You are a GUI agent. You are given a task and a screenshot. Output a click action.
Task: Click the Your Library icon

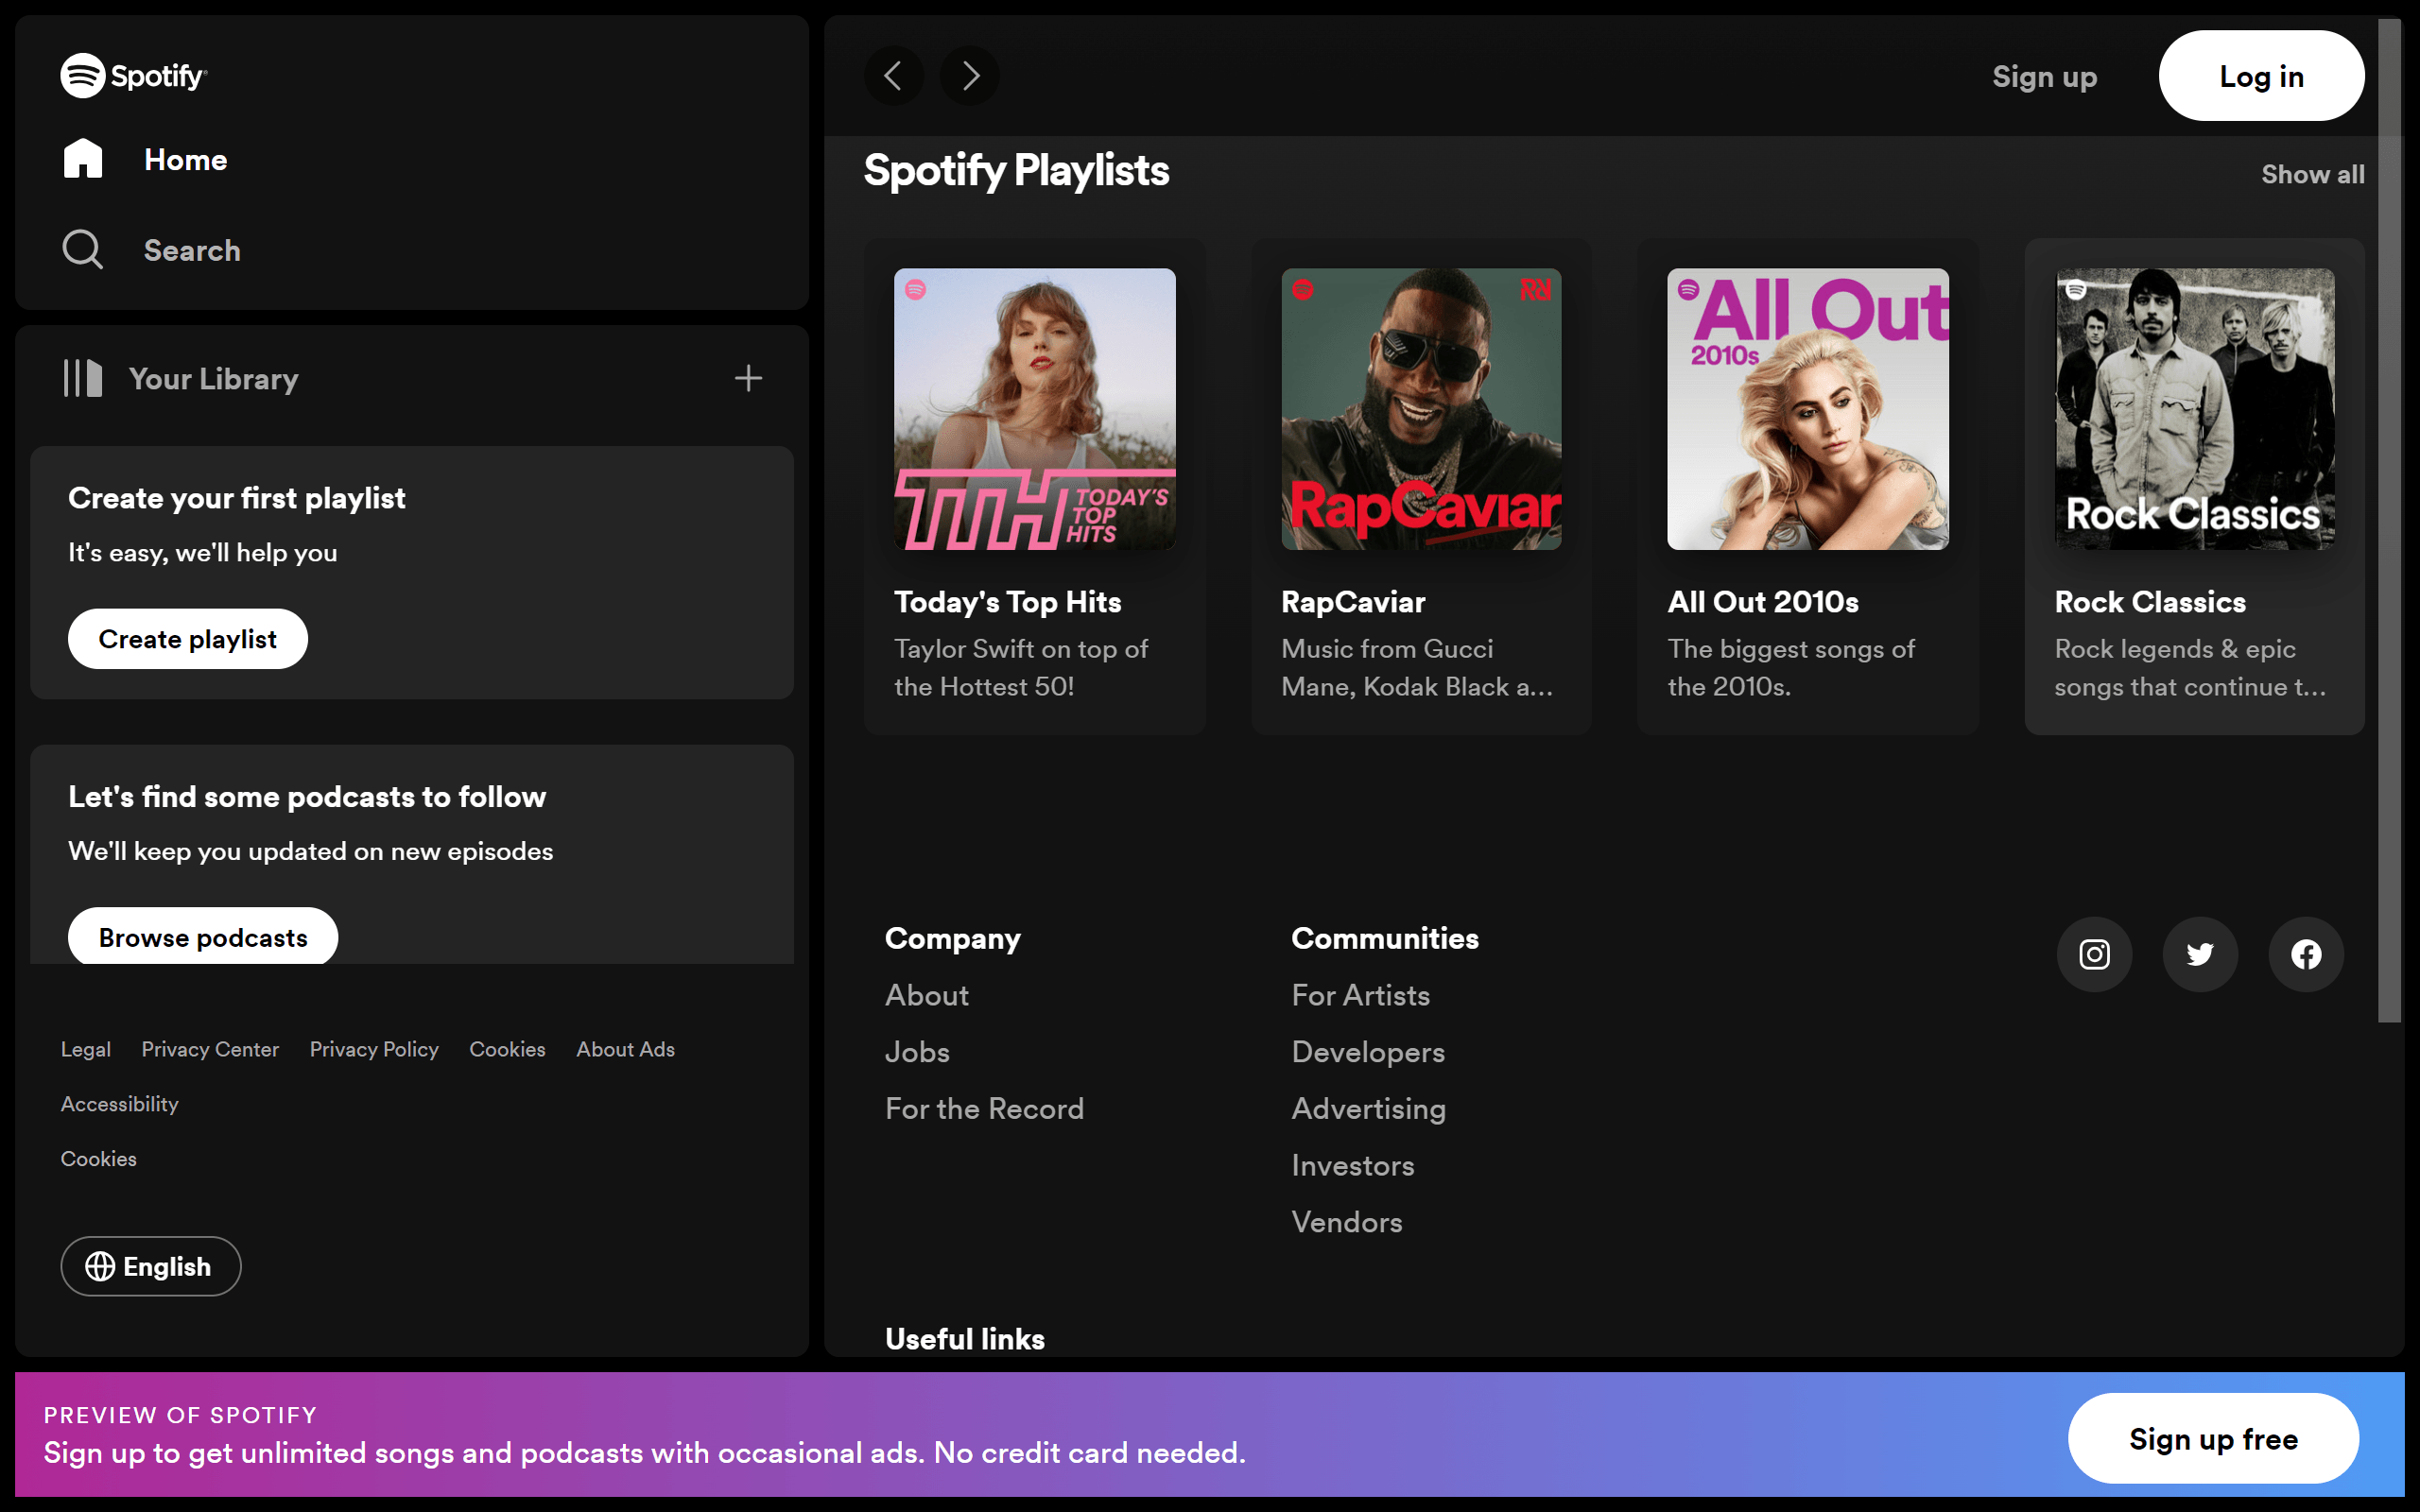[x=84, y=378]
